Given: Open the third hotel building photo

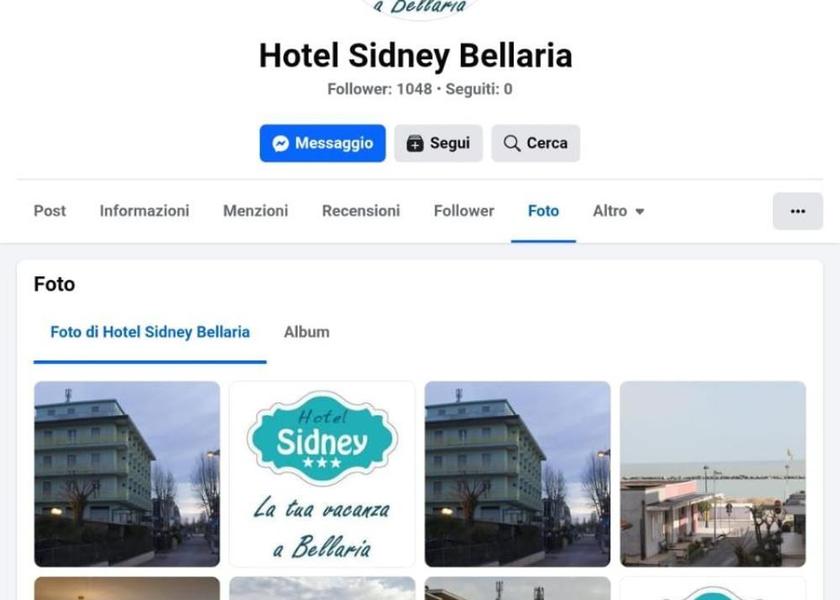Looking at the screenshot, I should click(518, 474).
